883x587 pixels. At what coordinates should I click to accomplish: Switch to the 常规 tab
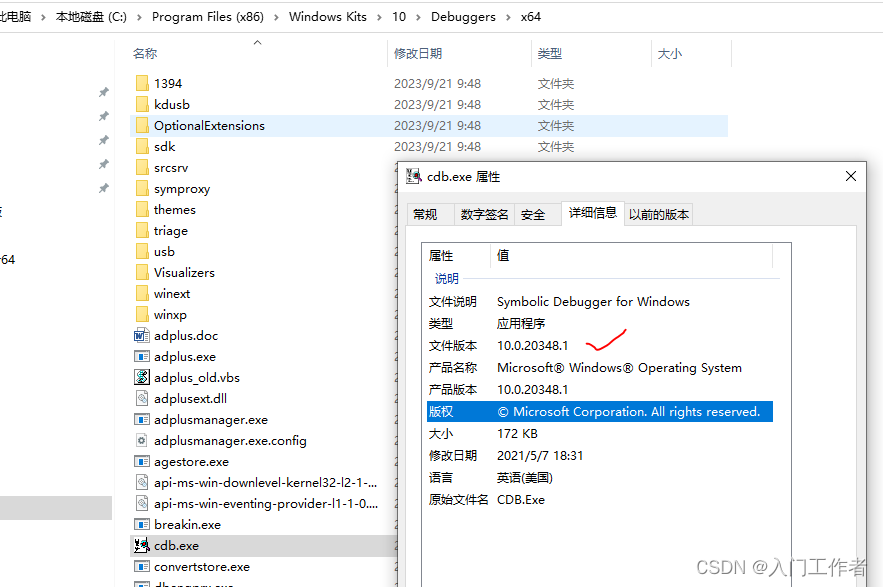(x=429, y=213)
